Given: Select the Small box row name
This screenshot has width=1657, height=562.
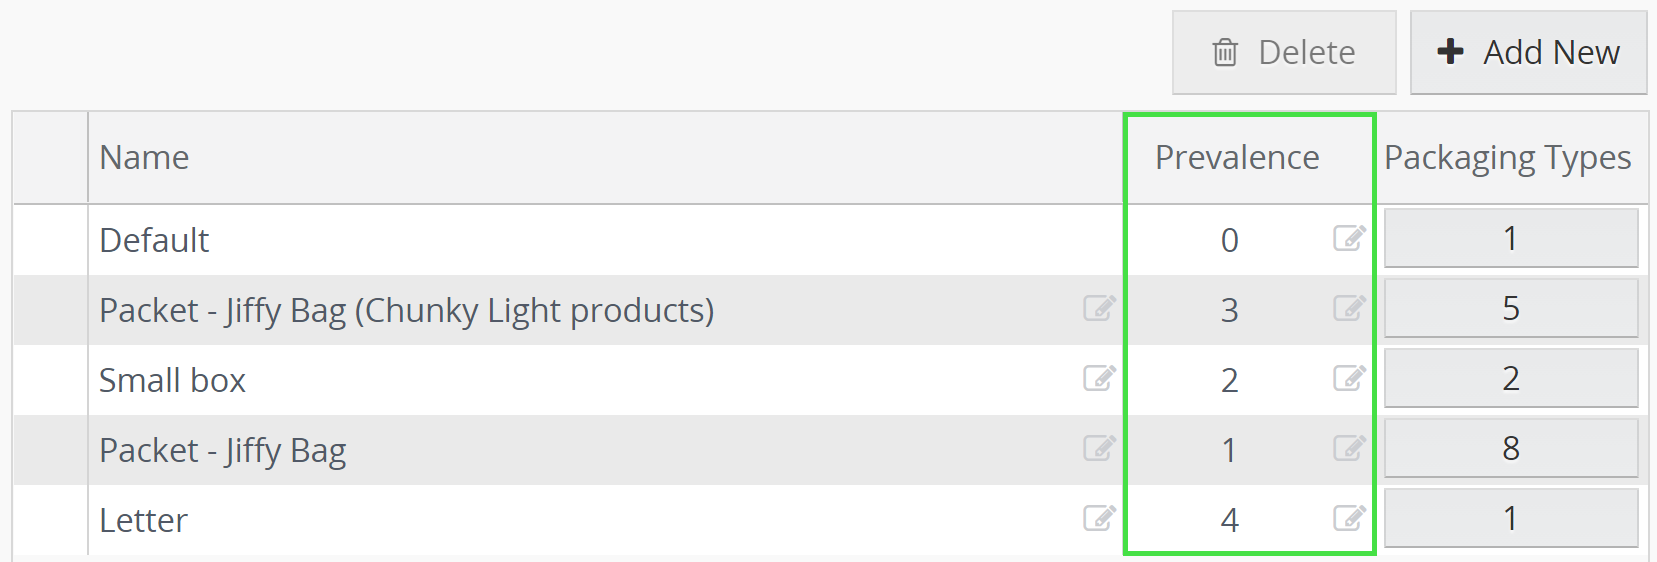Looking at the screenshot, I should coord(173,381).
